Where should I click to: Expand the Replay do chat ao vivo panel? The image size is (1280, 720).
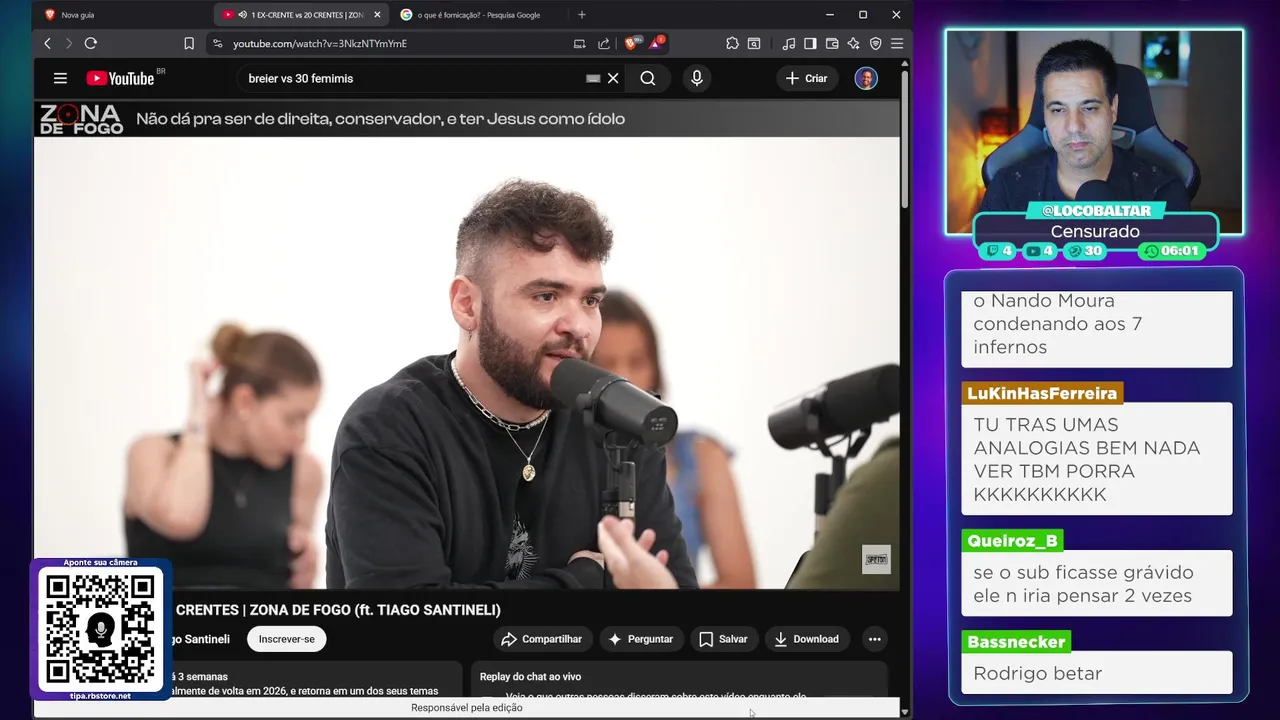pos(679,677)
